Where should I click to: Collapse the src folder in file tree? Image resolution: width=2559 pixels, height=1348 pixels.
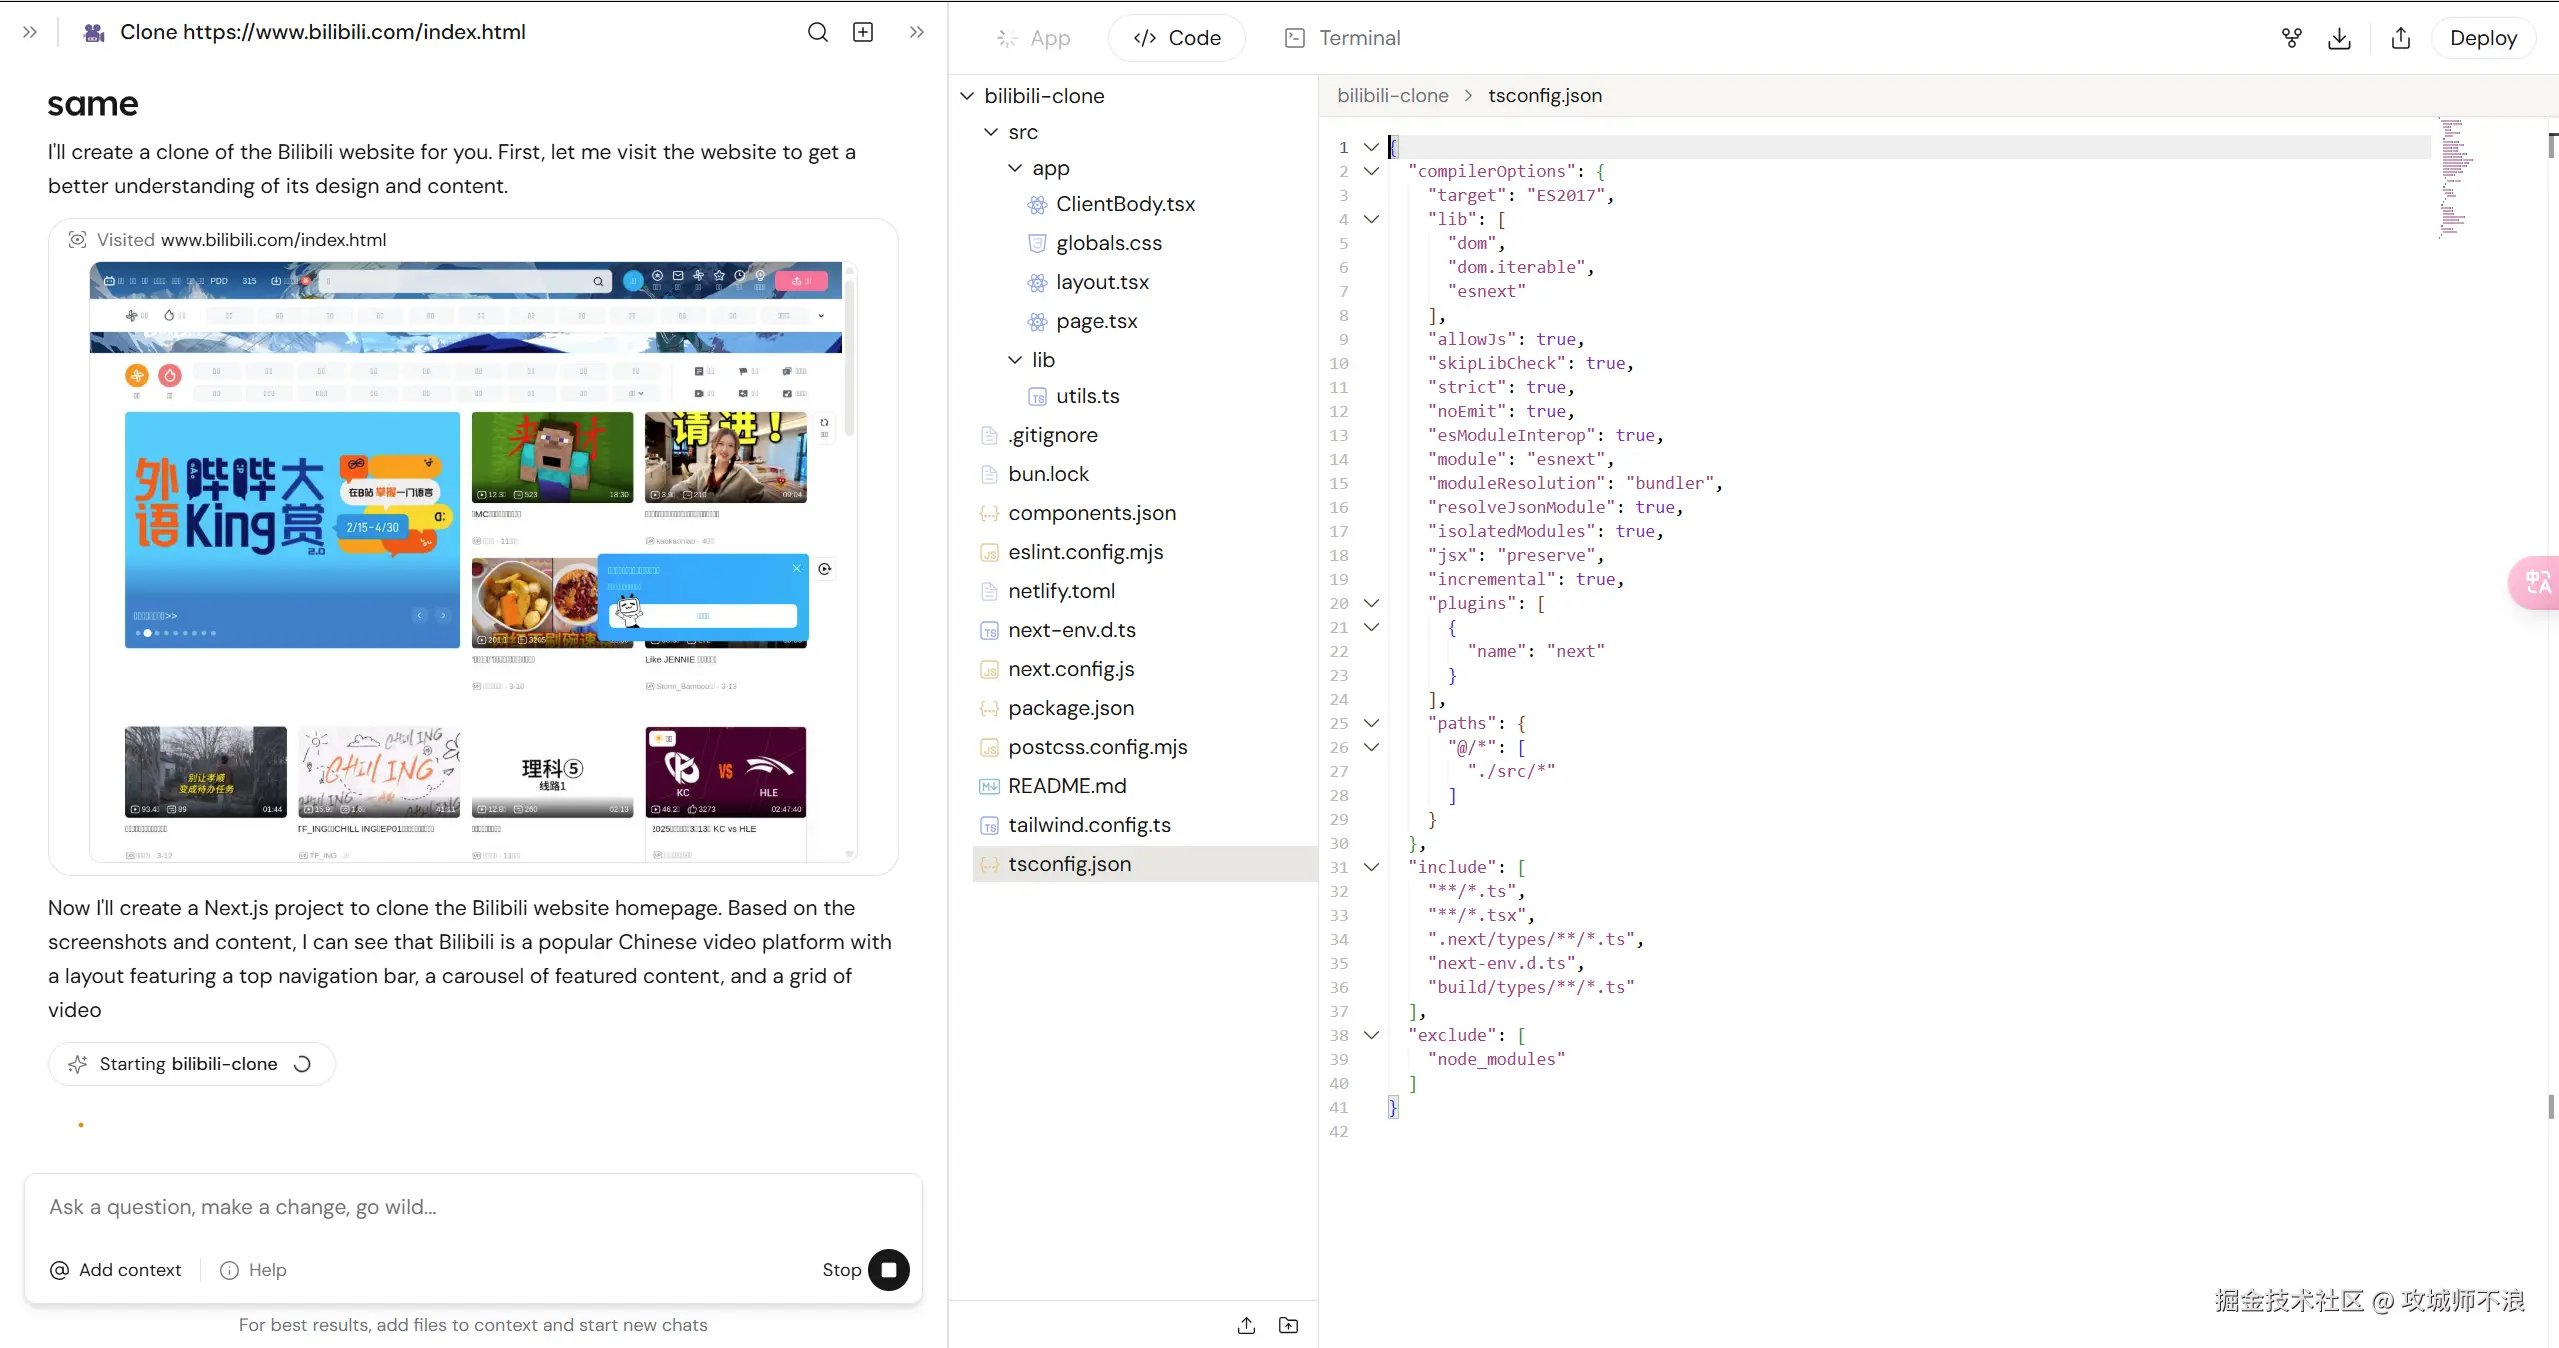coord(991,132)
